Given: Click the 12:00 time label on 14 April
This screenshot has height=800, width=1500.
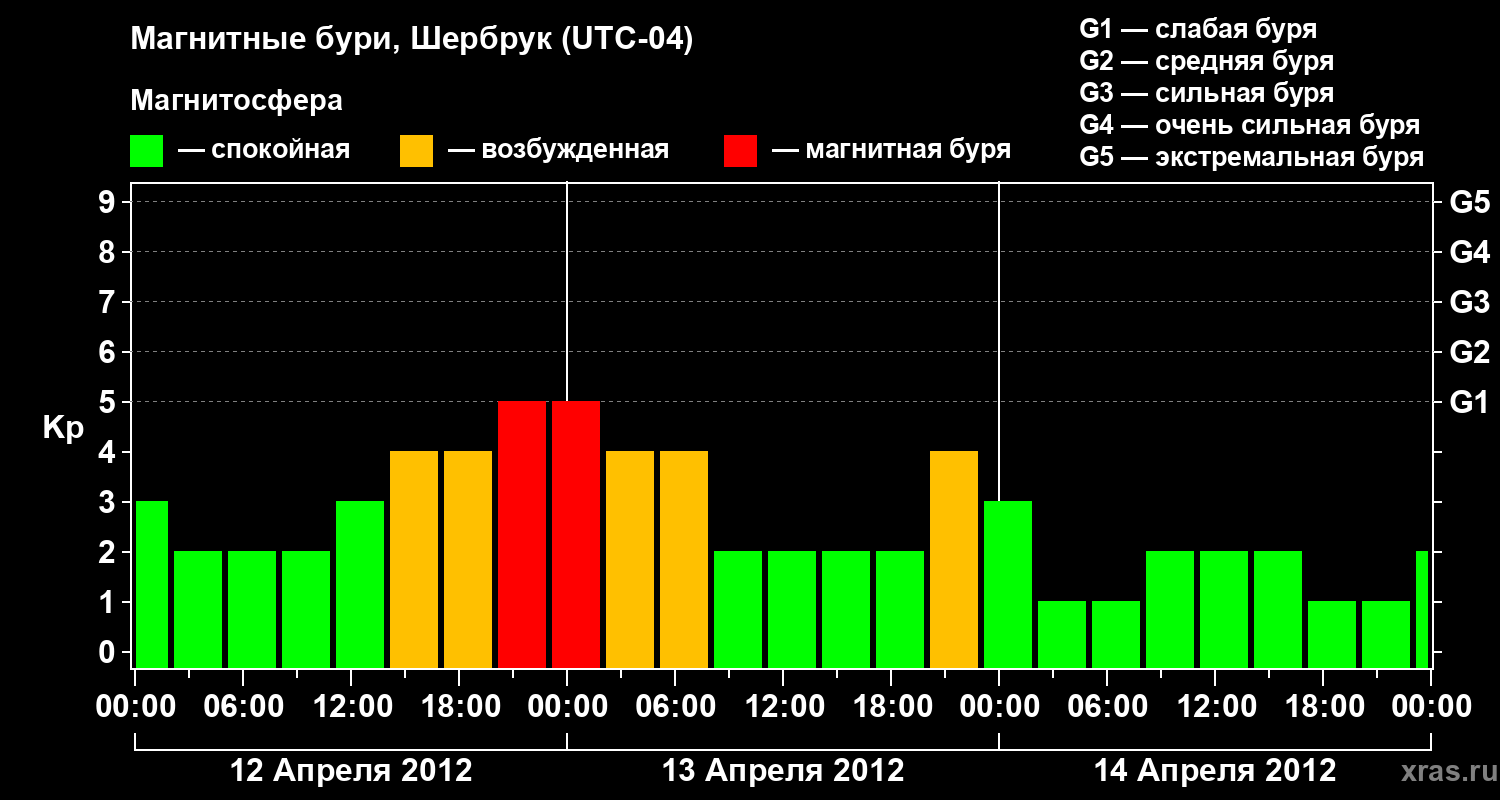Looking at the screenshot, I should (x=1214, y=706).
